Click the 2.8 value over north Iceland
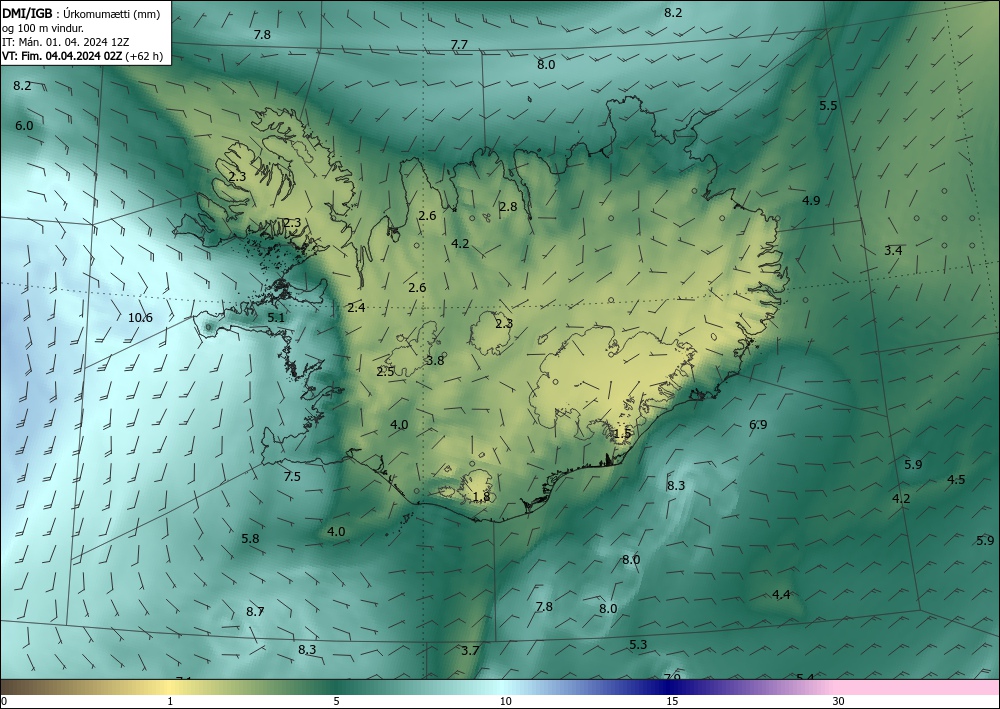 pos(508,207)
